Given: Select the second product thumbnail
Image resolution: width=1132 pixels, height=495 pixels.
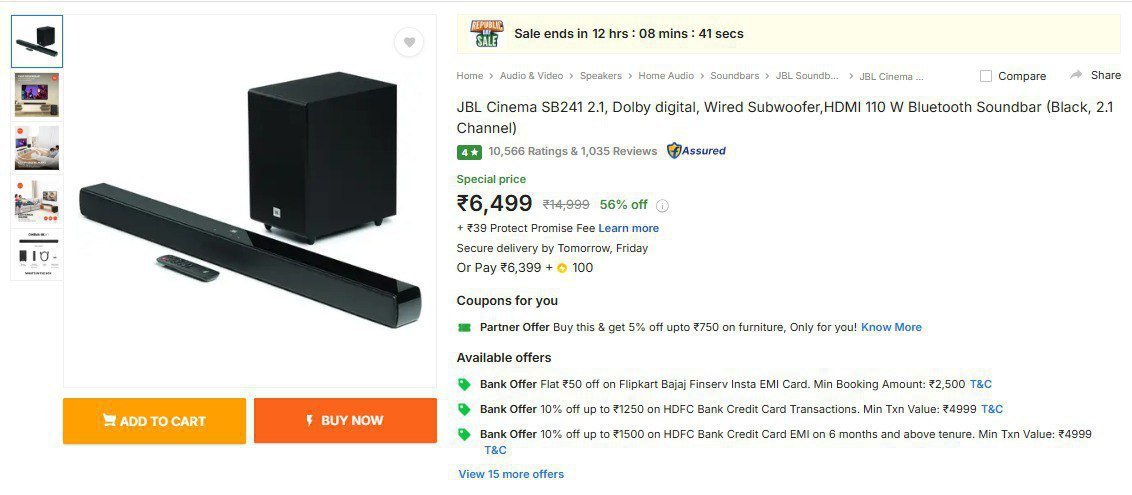Looking at the screenshot, I should pyautogui.click(x=37, y=94).
